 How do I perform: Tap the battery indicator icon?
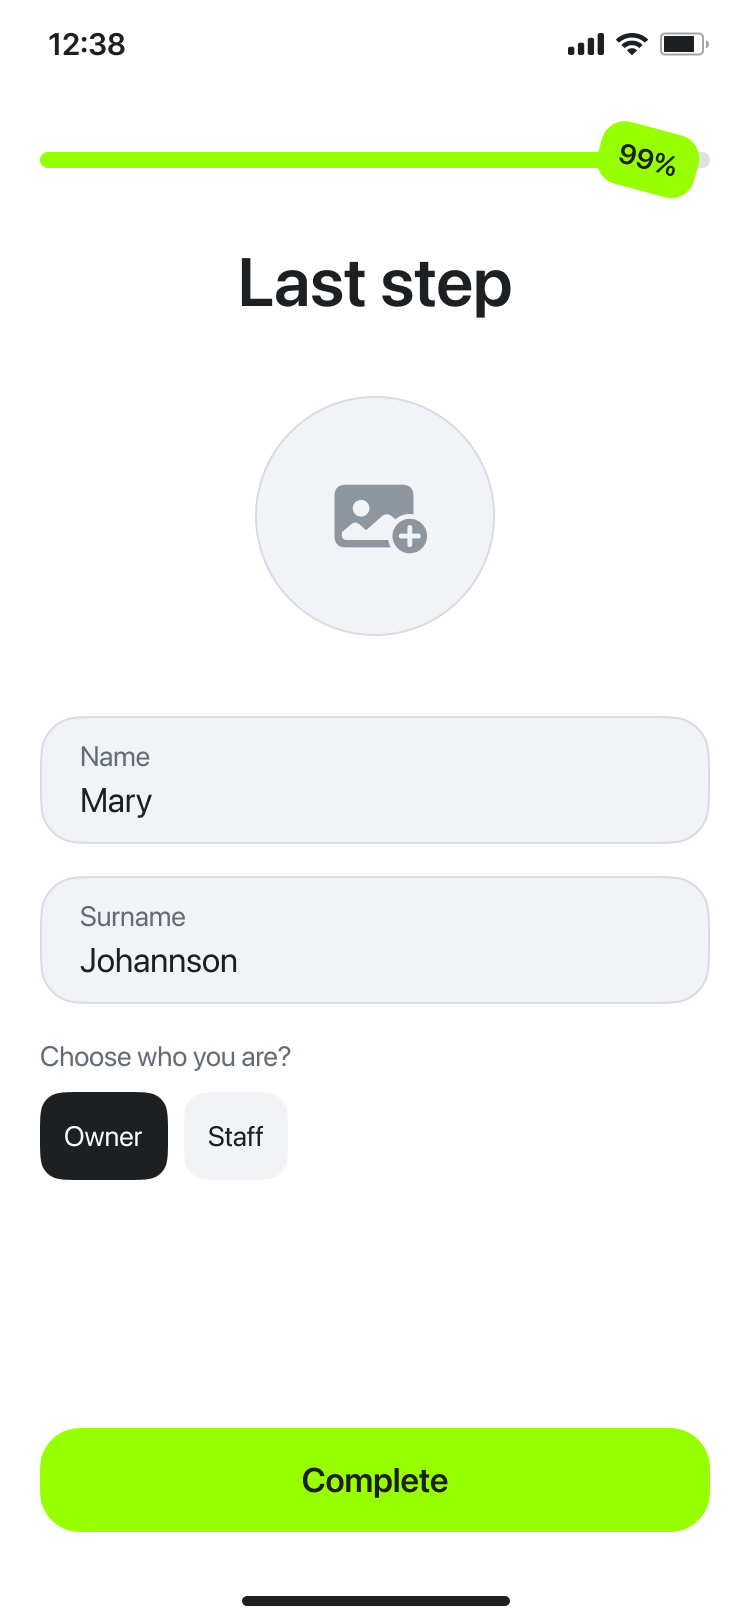[684, 44]
